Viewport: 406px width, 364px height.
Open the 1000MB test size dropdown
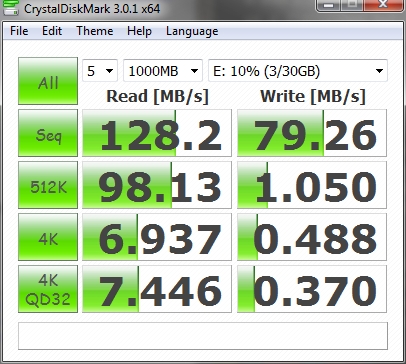click(x=163, y=71)
